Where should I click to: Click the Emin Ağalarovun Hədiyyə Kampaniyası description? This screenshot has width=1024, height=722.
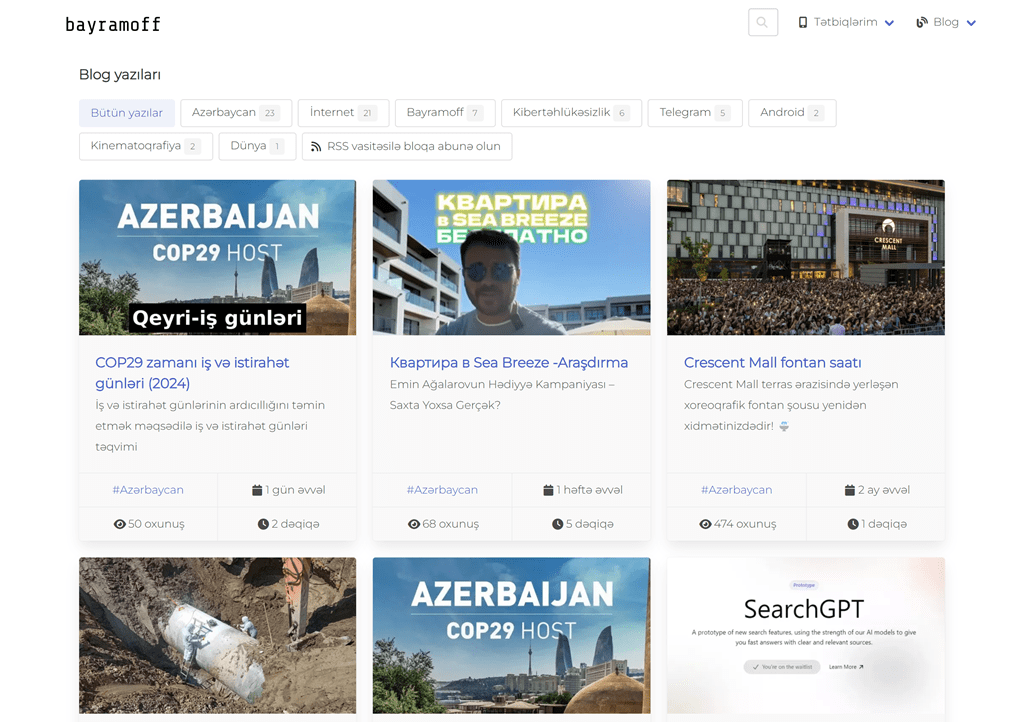tap(502, 395)
